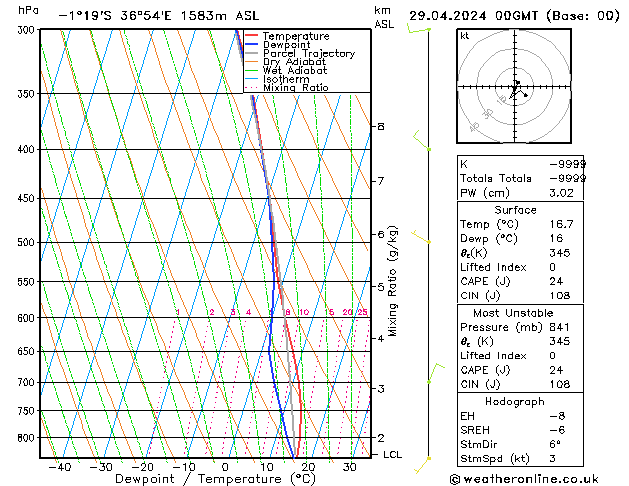Screen dimensions: 629x486
Task: Click the Isotherm legend line
Action: pos(251,79)
